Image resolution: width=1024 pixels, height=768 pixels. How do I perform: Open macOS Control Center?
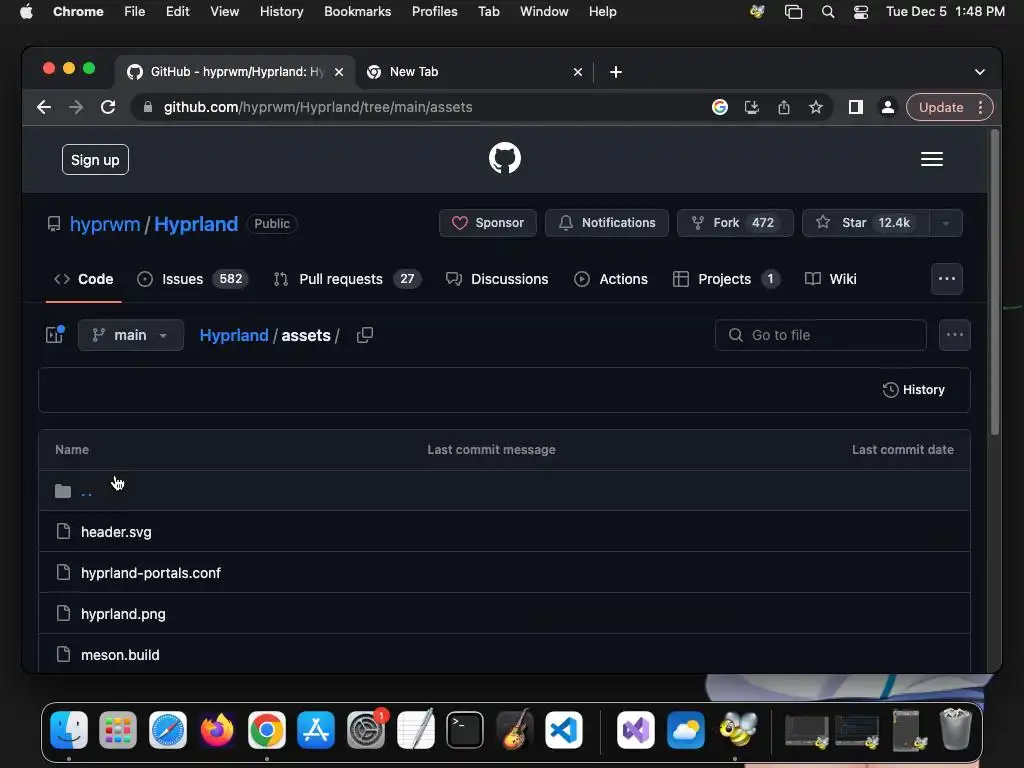(861, 12)
